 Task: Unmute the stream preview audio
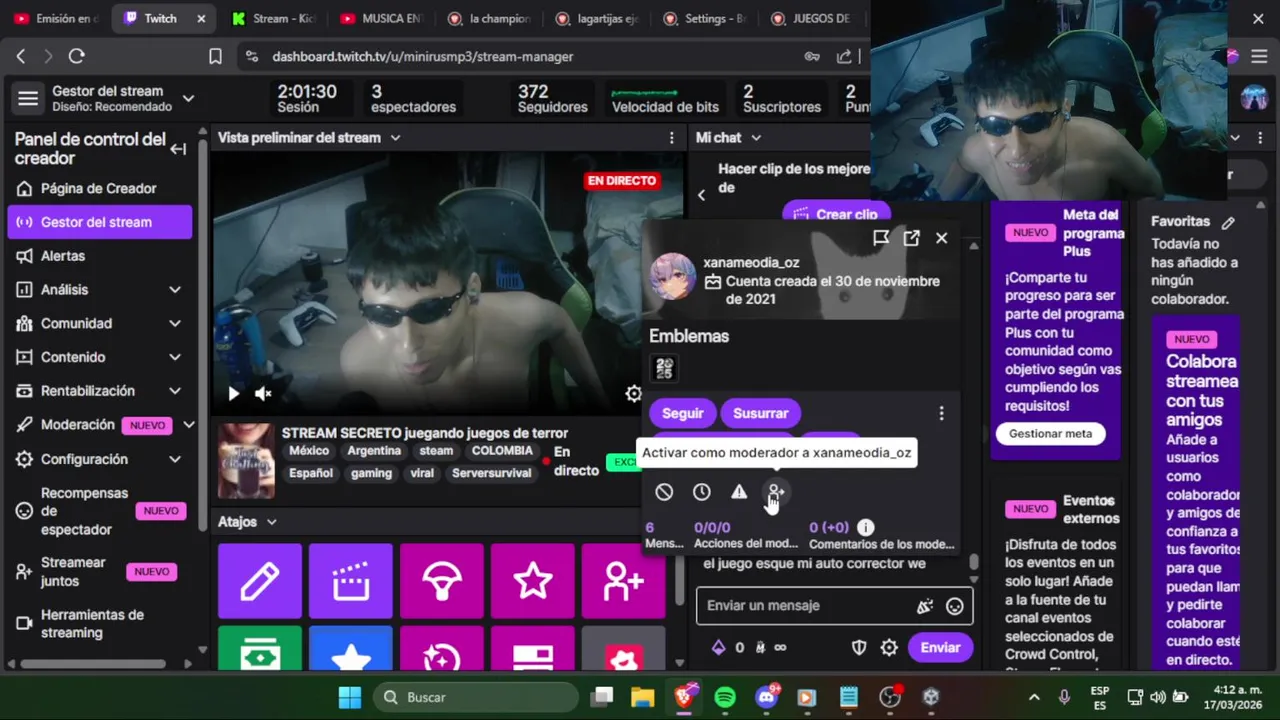coord(263,394)
